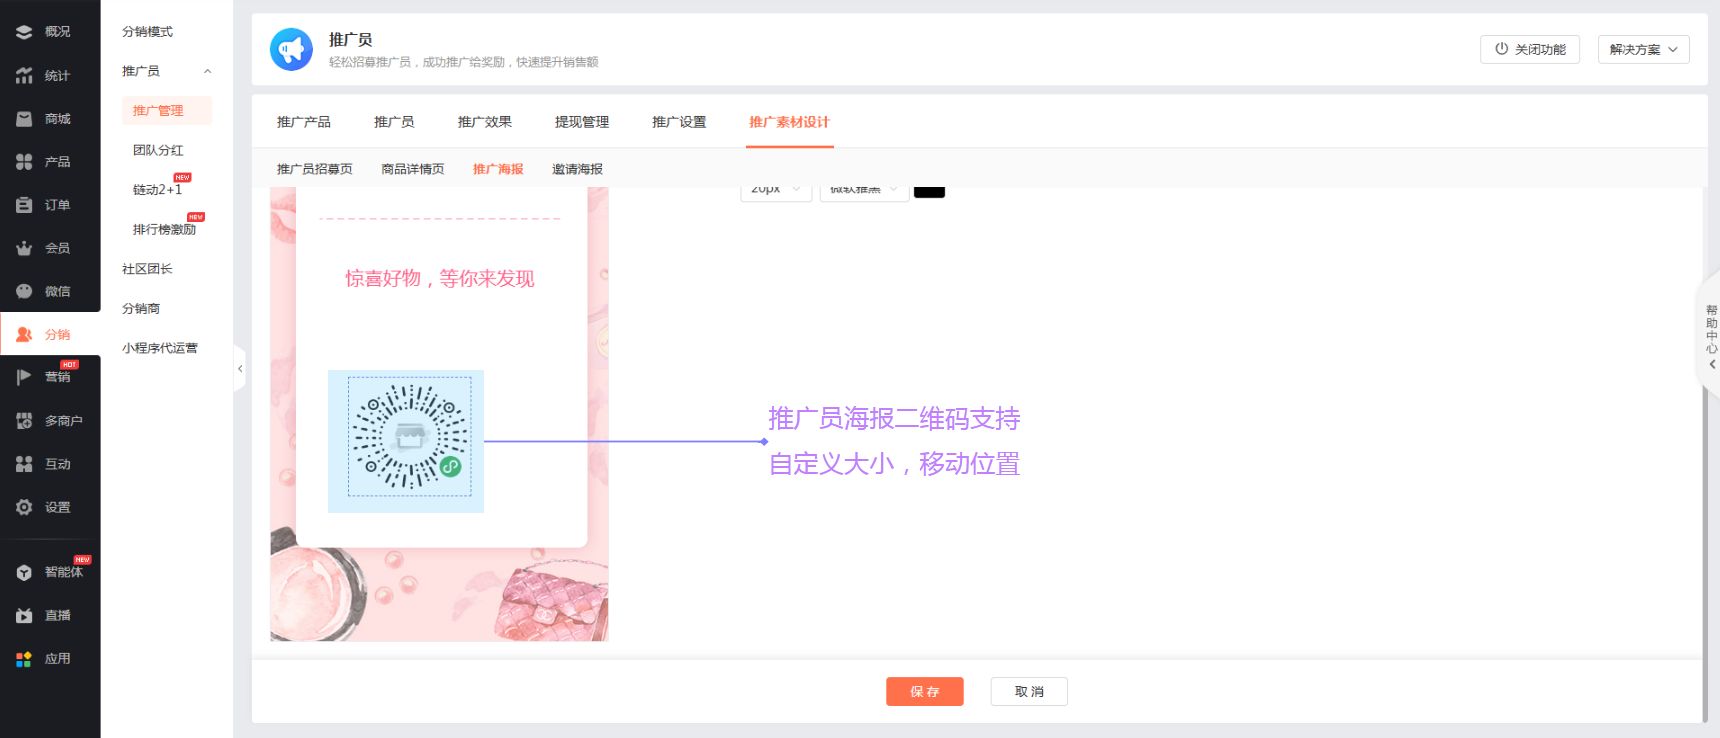Open the 商城 mall icon
The width and height of the screenshot is (1720, 738).
(x=24, y=119)
